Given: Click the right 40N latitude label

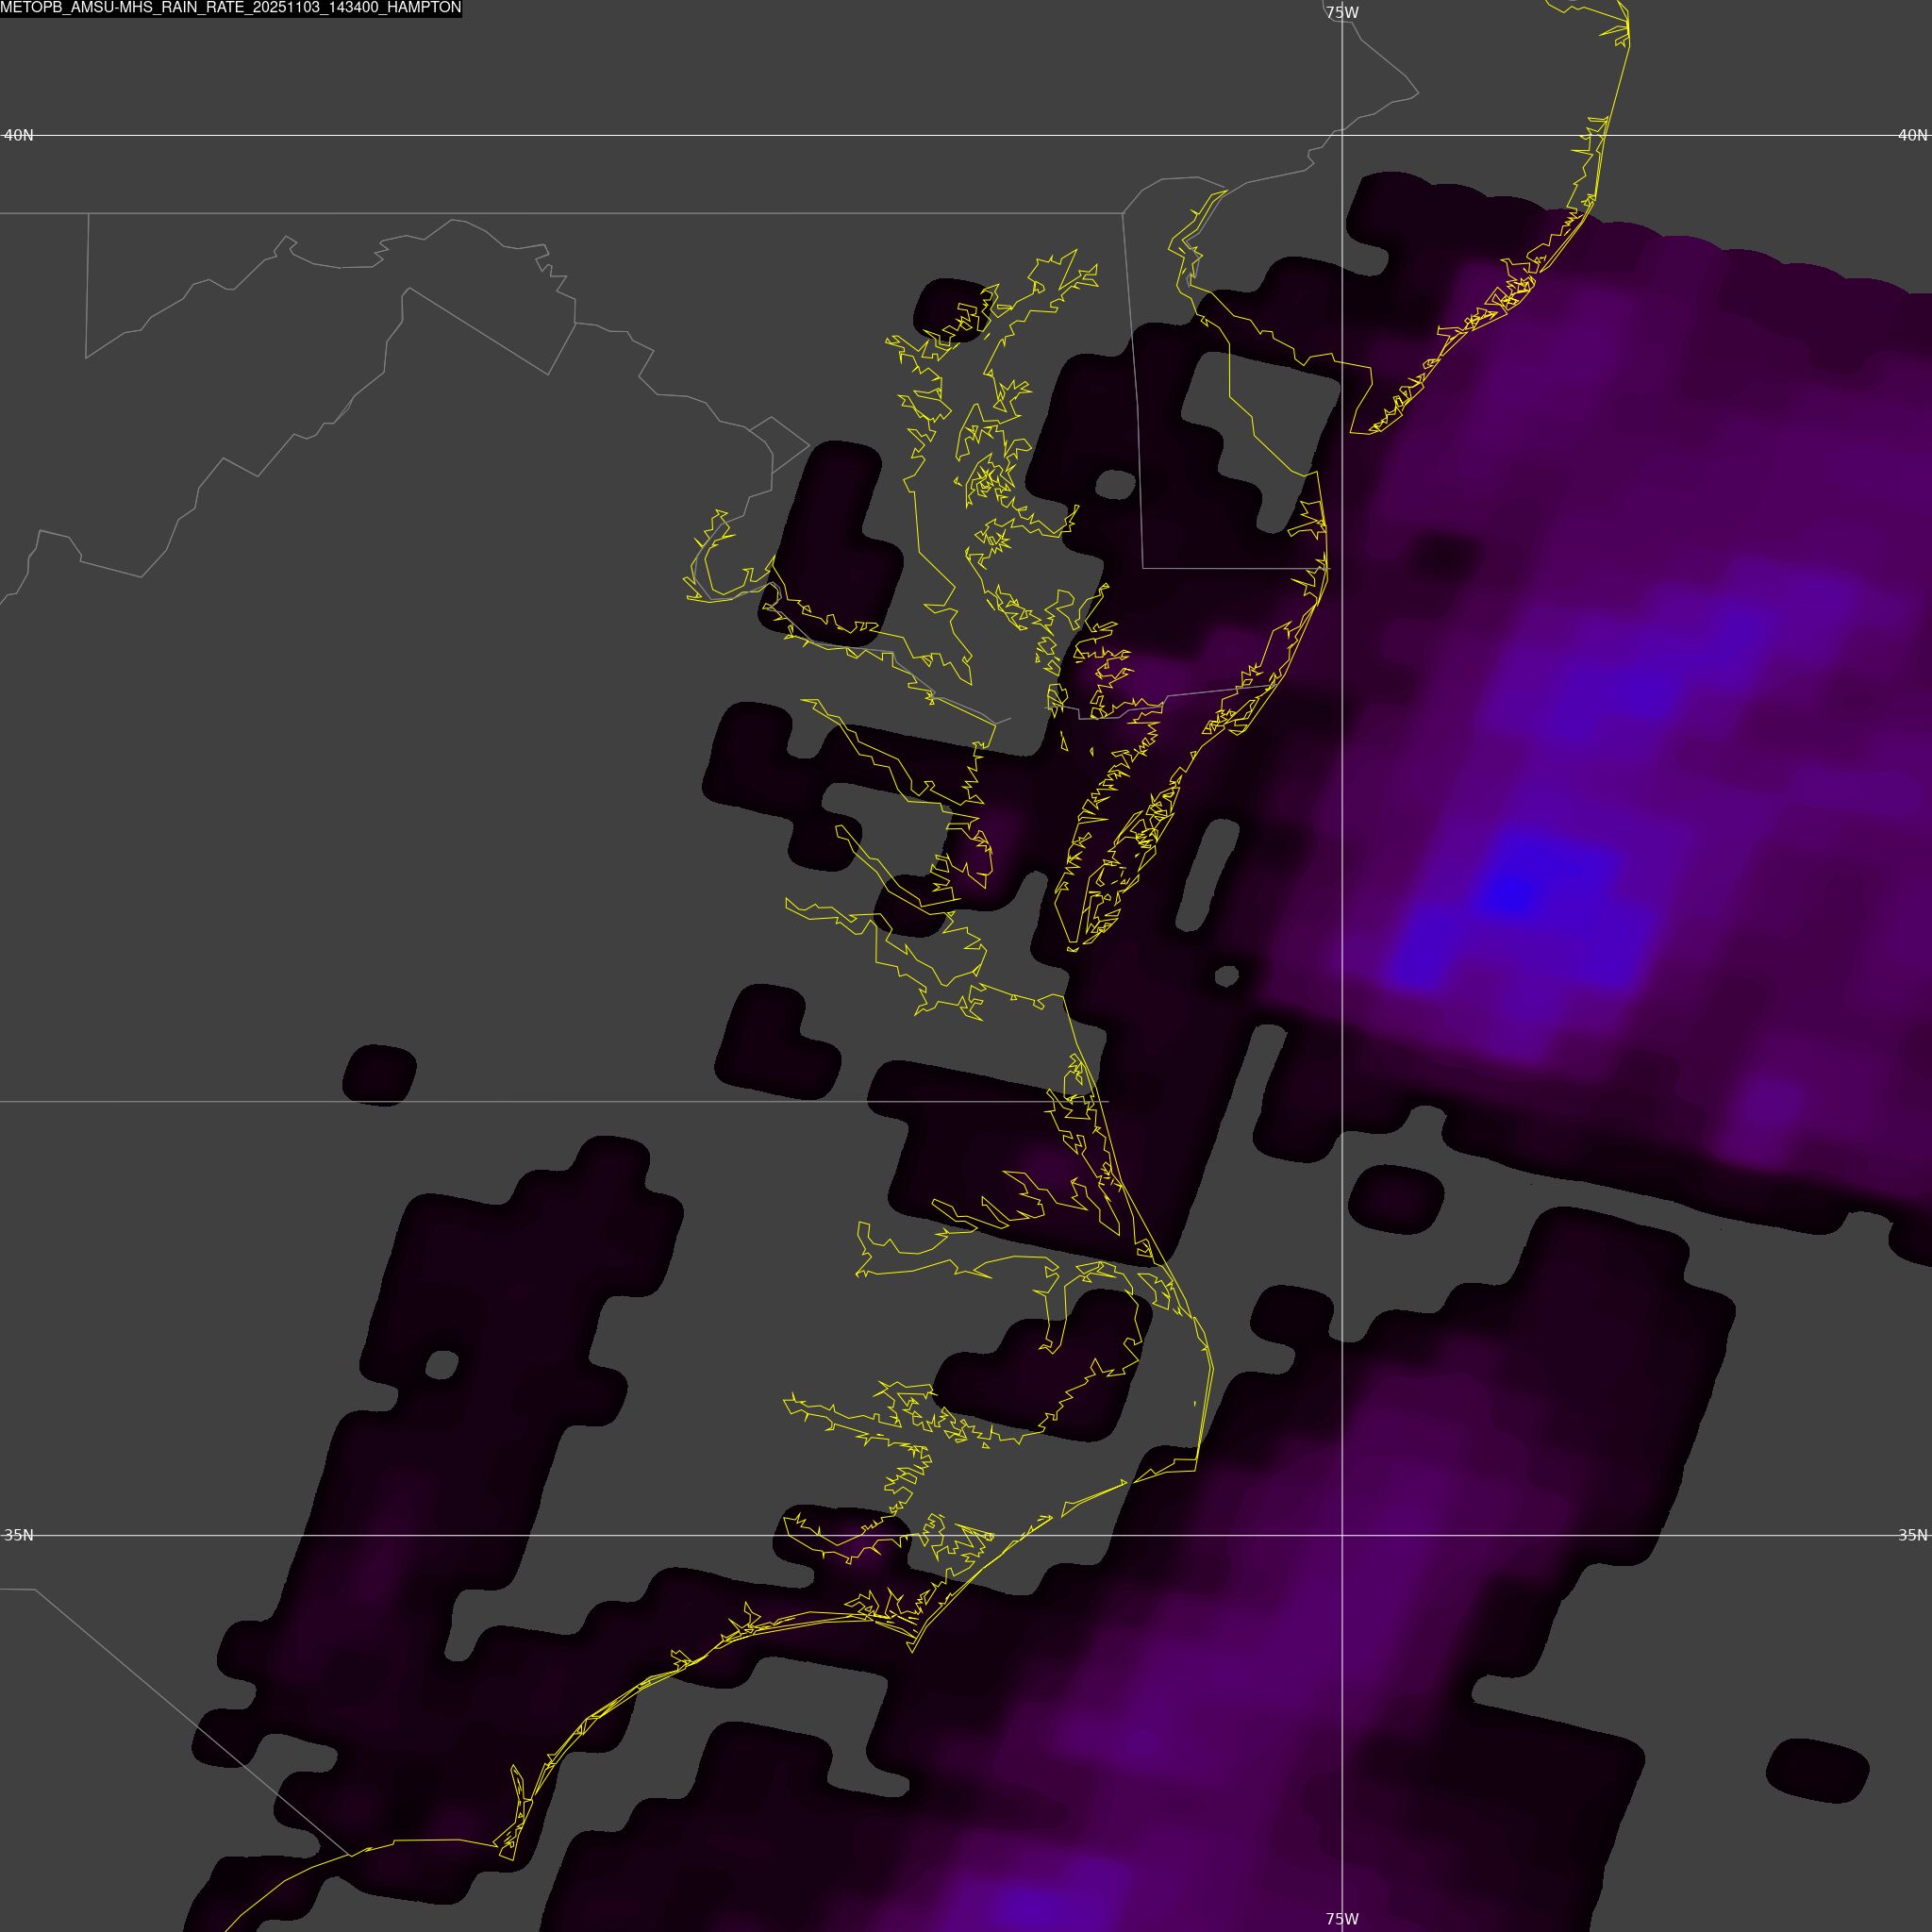Looking at the screenshot, I should 1912,135.
